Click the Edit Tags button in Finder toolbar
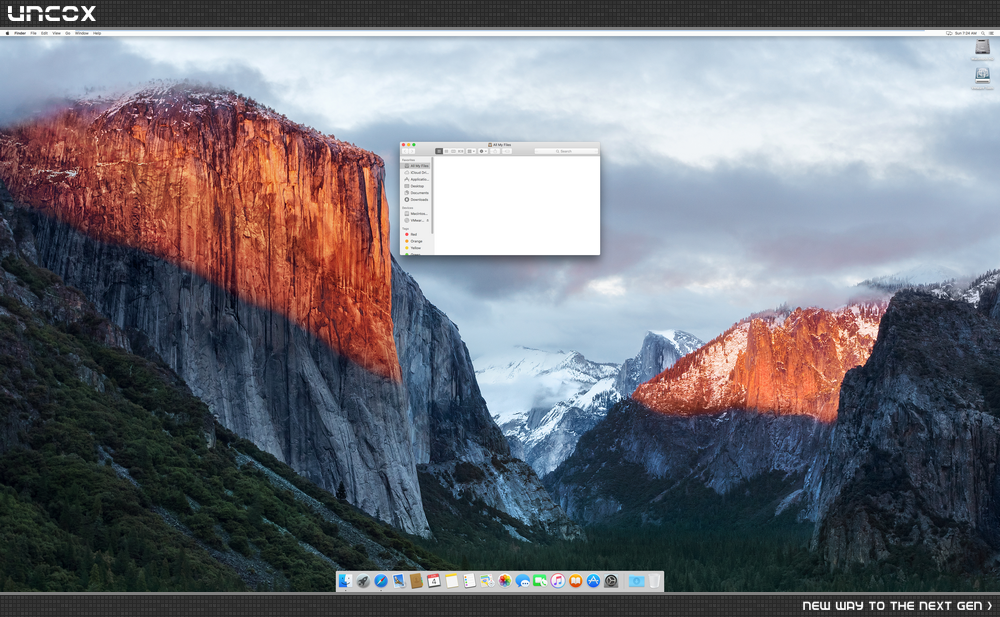1000x617 pixels. coord(507,151)
